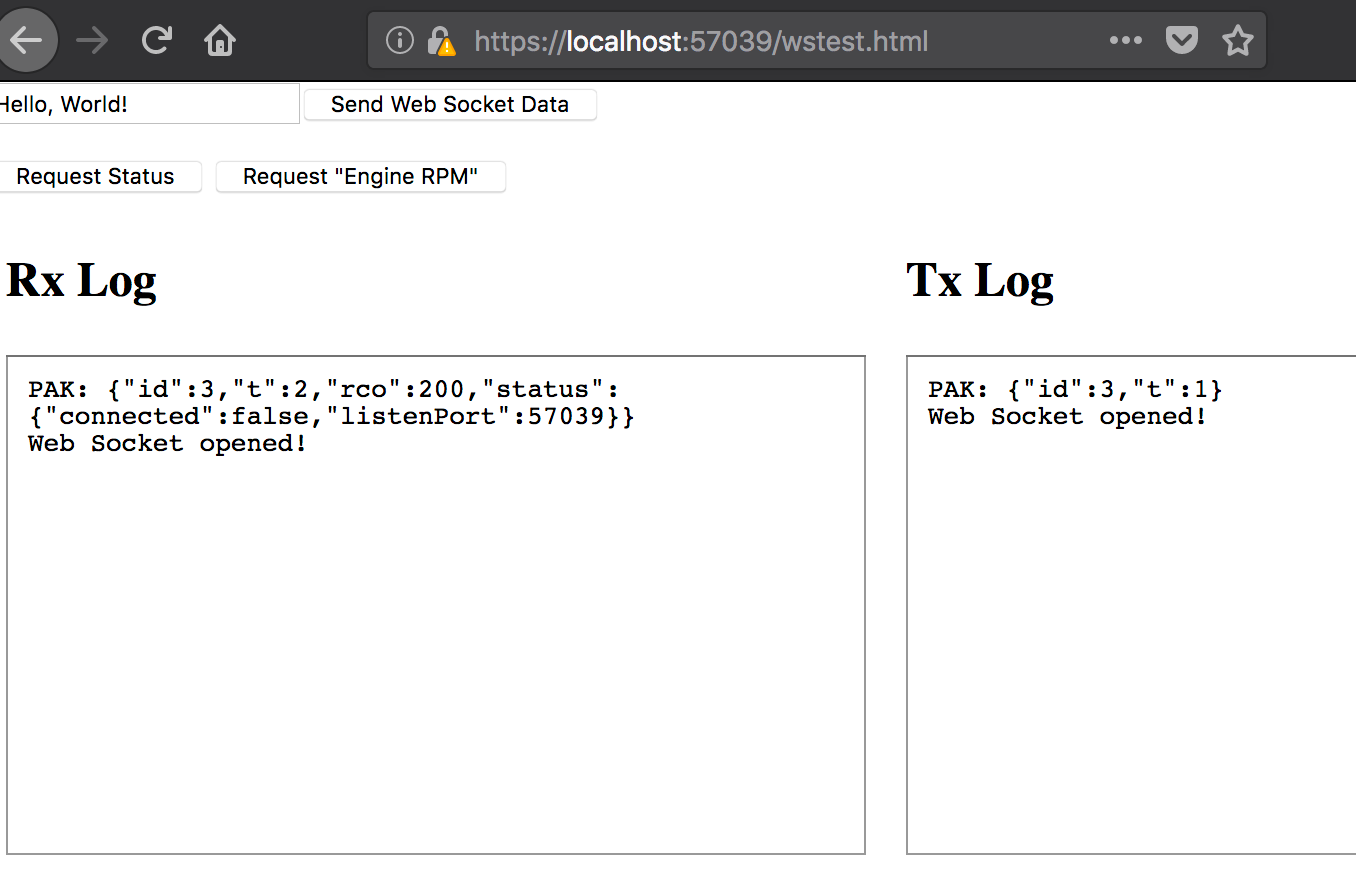Click the listenPort 57039 line in Rx Log
Screen dimensions: 1356x886
coord(331,416)
